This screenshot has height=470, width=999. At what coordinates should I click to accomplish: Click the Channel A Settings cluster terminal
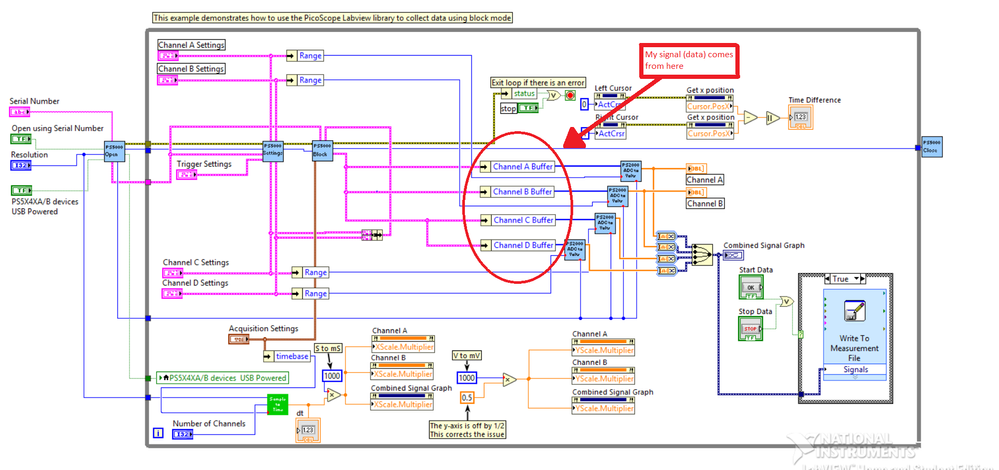(168, 56)
